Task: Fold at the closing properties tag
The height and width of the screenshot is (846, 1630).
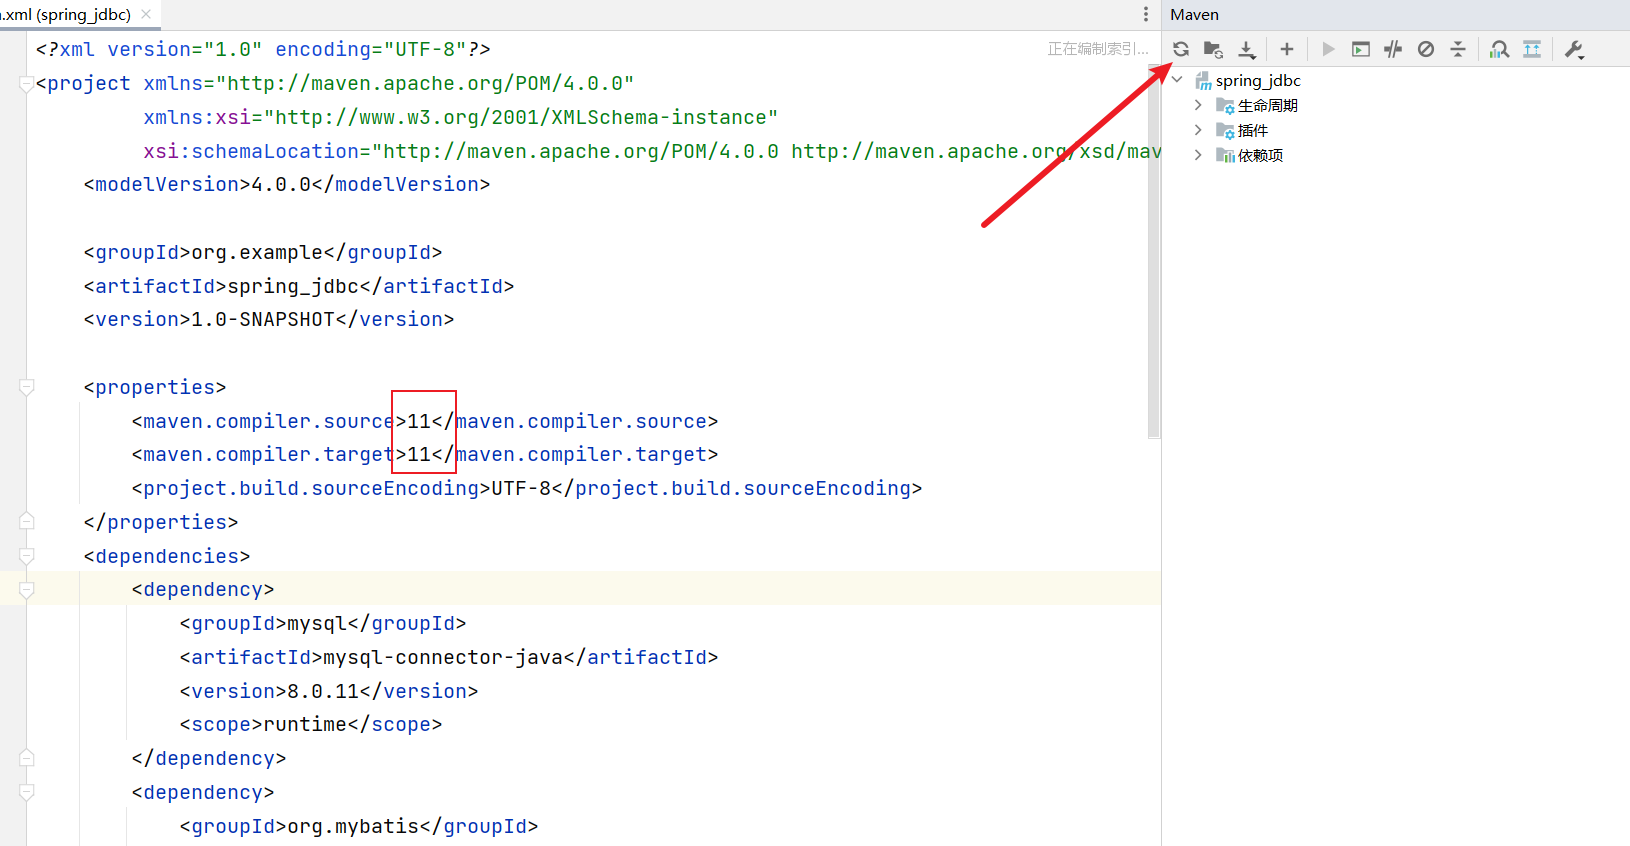Action: click(x=27, y=521)
